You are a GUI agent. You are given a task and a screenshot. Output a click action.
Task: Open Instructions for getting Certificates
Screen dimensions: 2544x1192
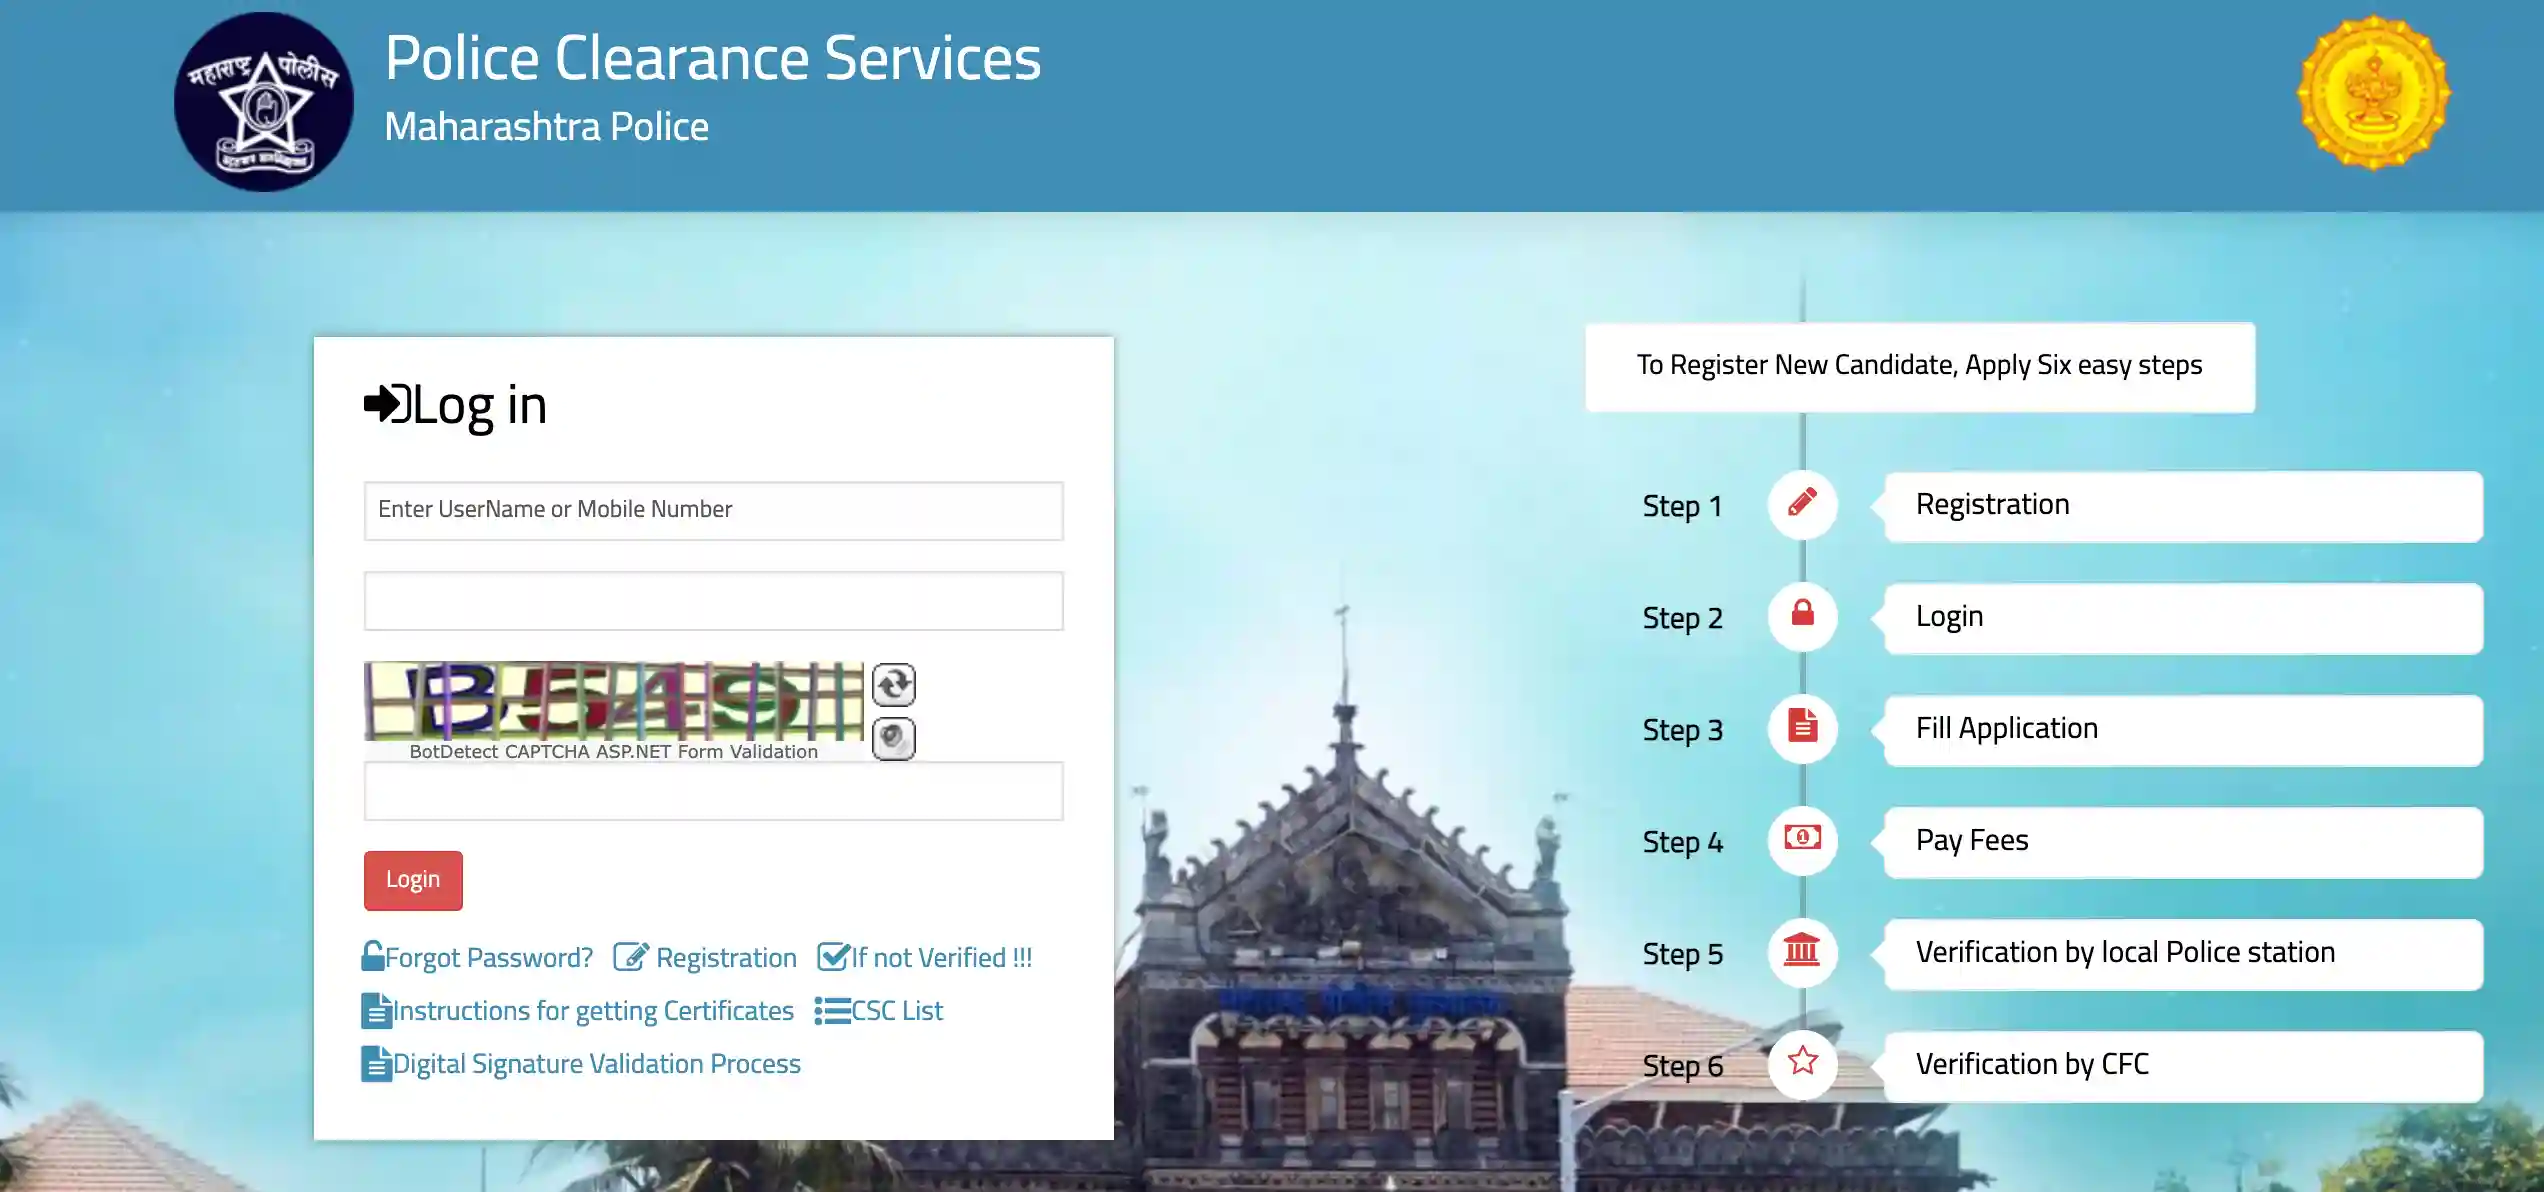[x=593, y=1011]
